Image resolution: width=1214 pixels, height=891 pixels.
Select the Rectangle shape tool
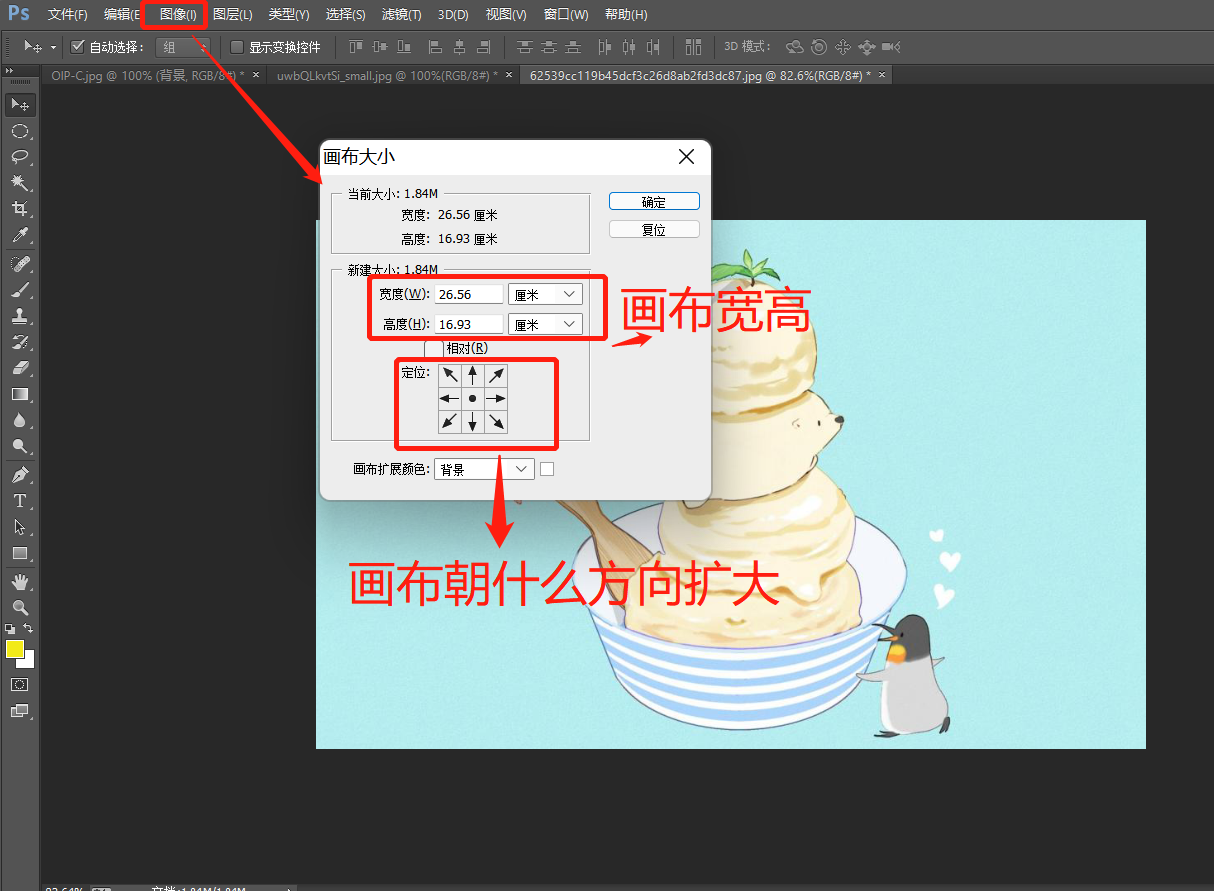tap(20, 553)
